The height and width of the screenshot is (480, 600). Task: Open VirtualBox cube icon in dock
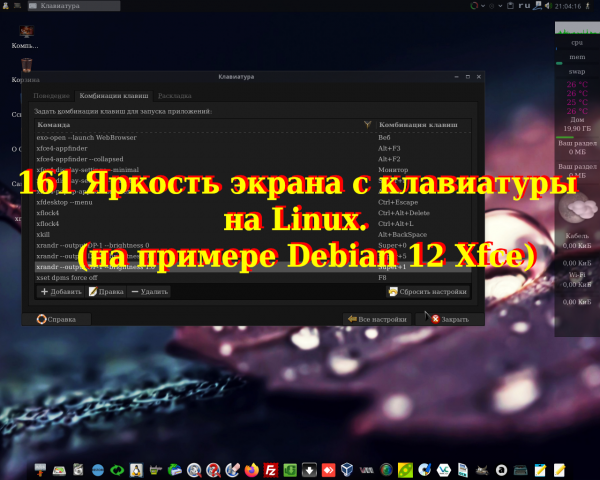point(347,470)
